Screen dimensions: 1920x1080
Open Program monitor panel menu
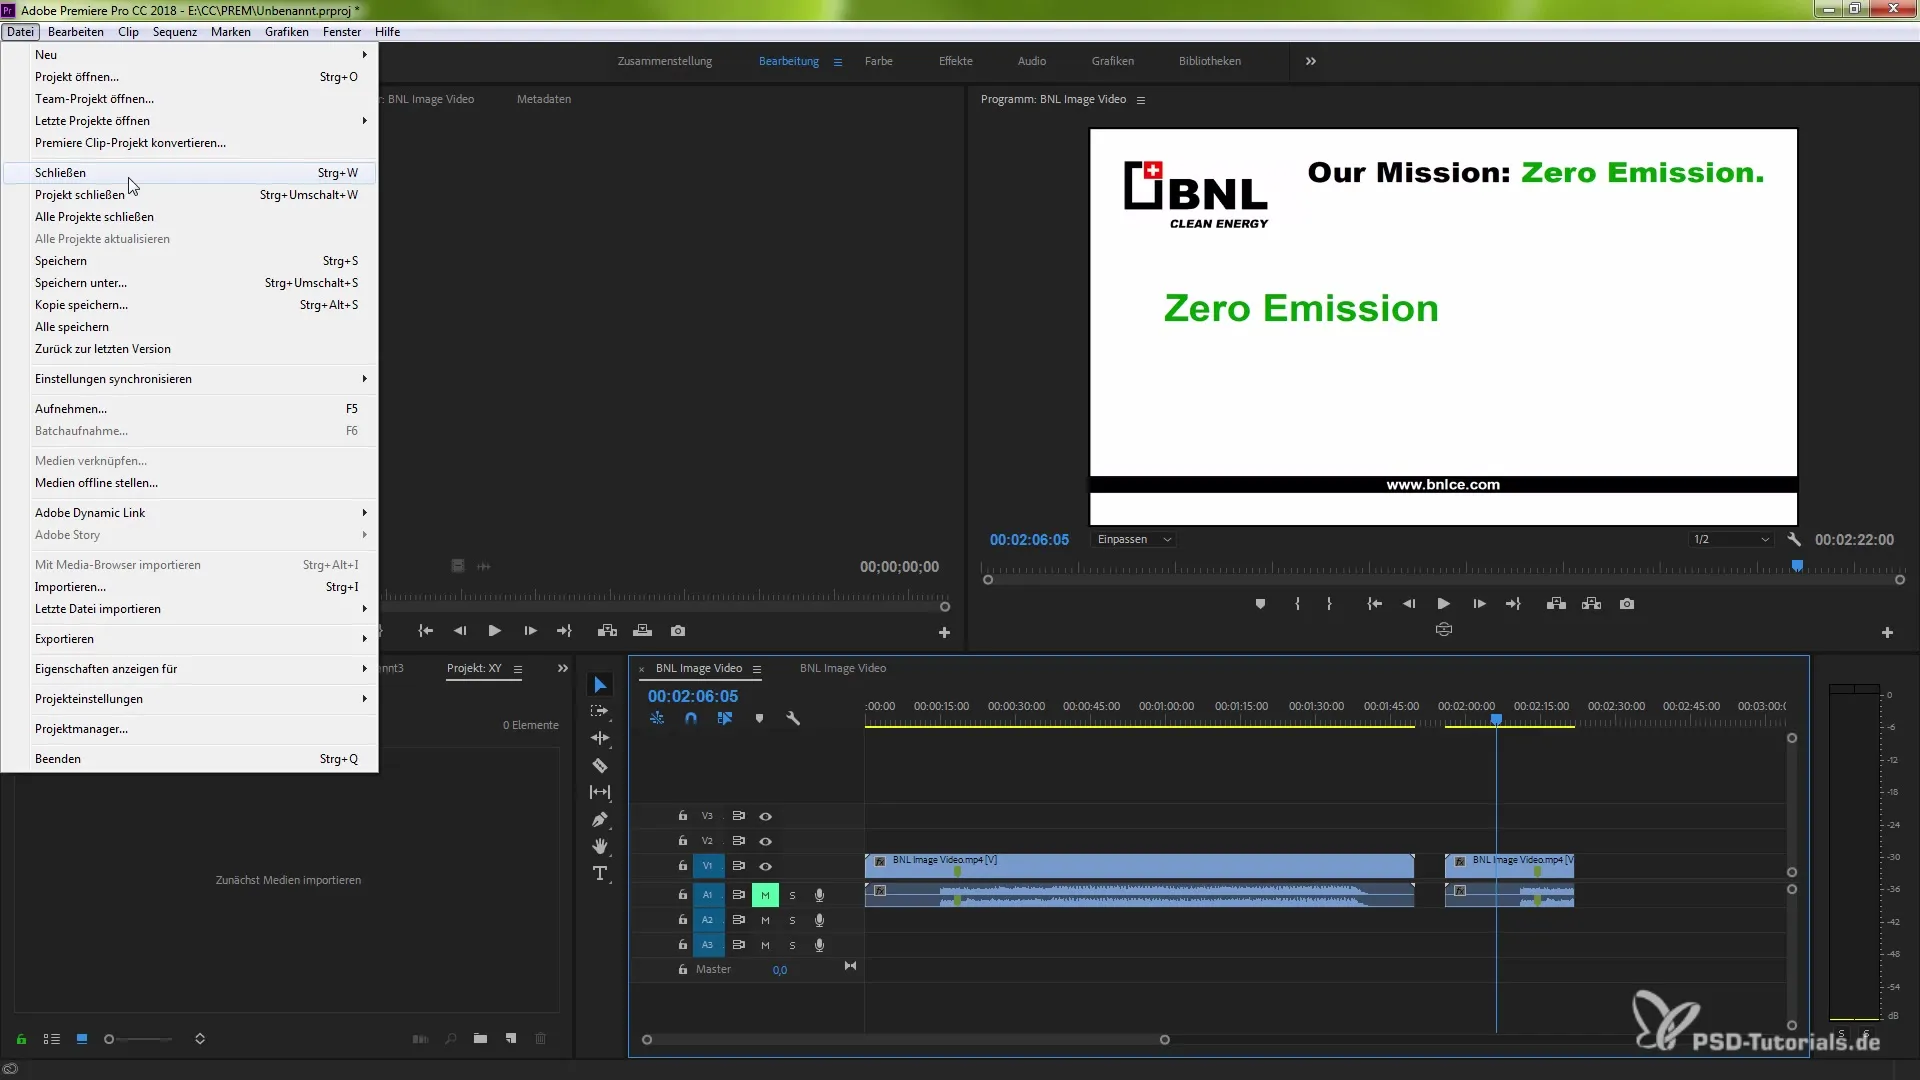(1140, 100)
